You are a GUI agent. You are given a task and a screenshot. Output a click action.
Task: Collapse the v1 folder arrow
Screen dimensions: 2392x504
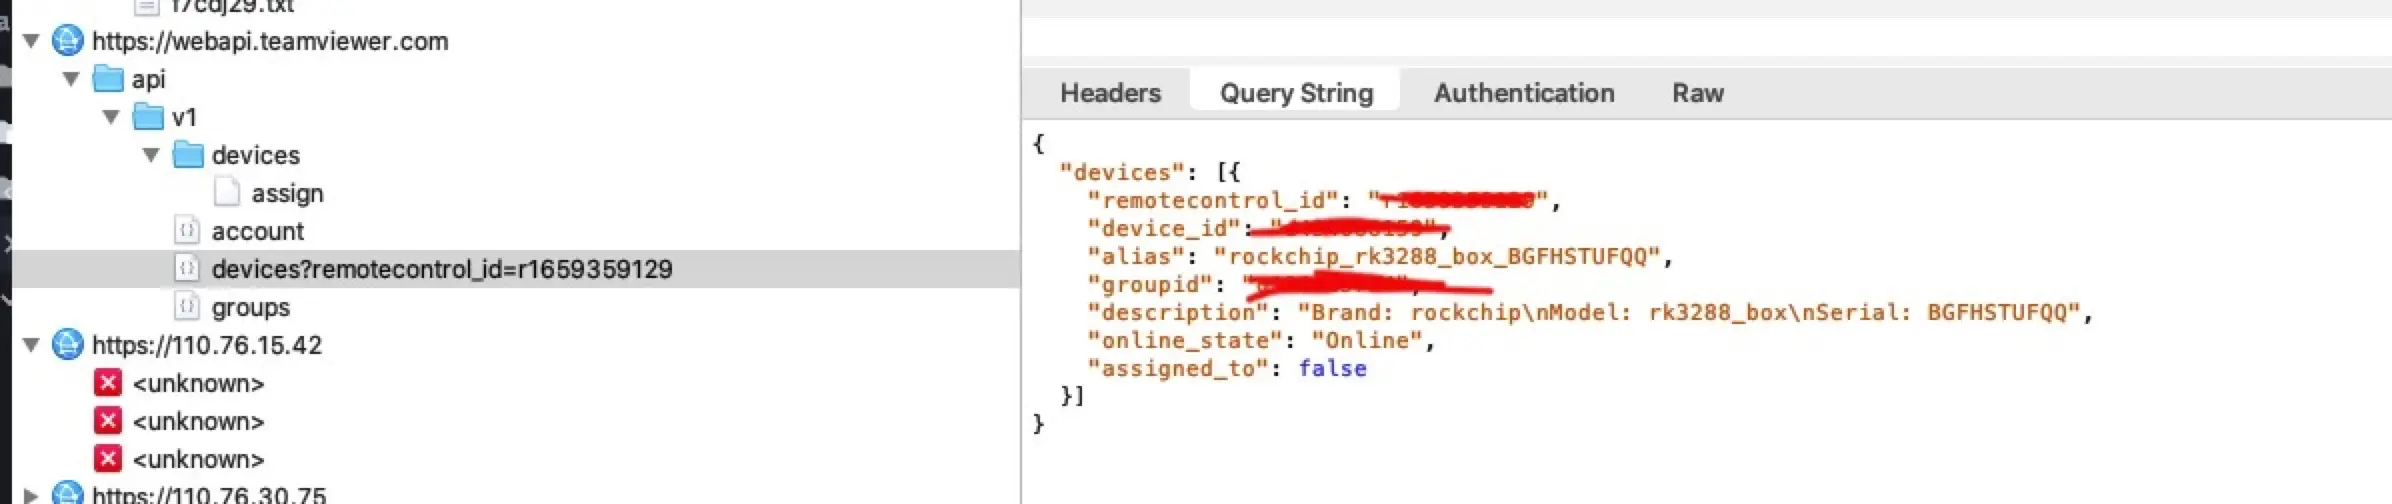[111, 117]
